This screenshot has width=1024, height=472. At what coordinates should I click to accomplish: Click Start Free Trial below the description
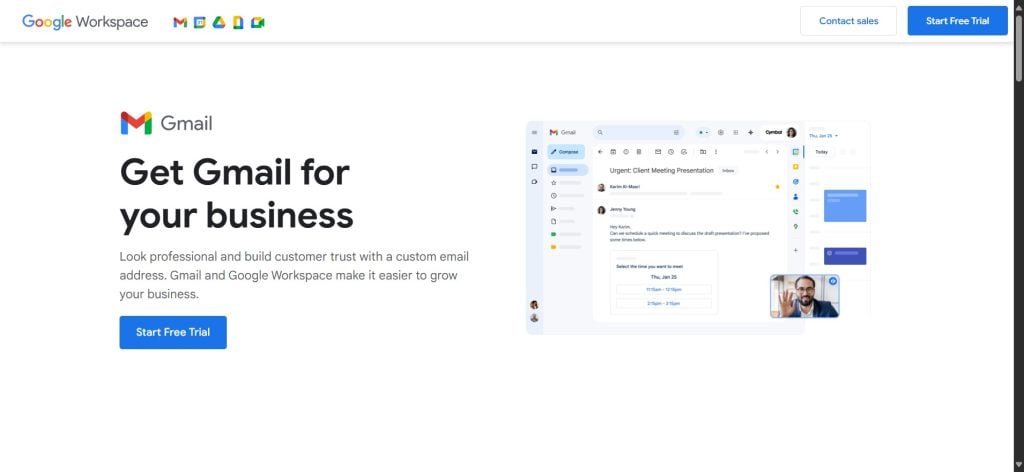(x=173, y=332)
